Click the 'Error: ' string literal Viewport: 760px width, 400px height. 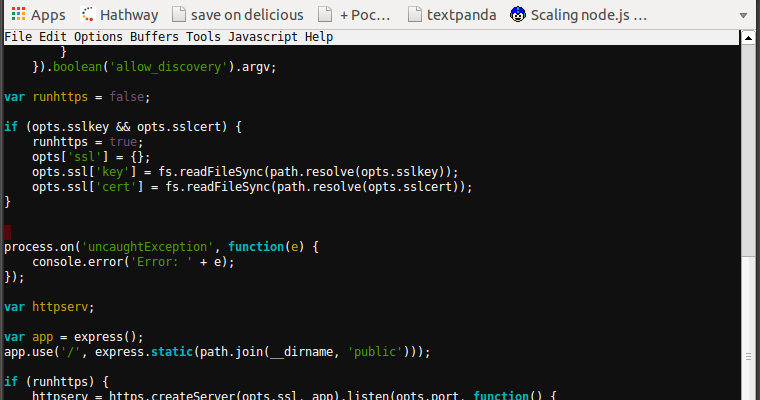pyautogui.click(x=161, y=262)
